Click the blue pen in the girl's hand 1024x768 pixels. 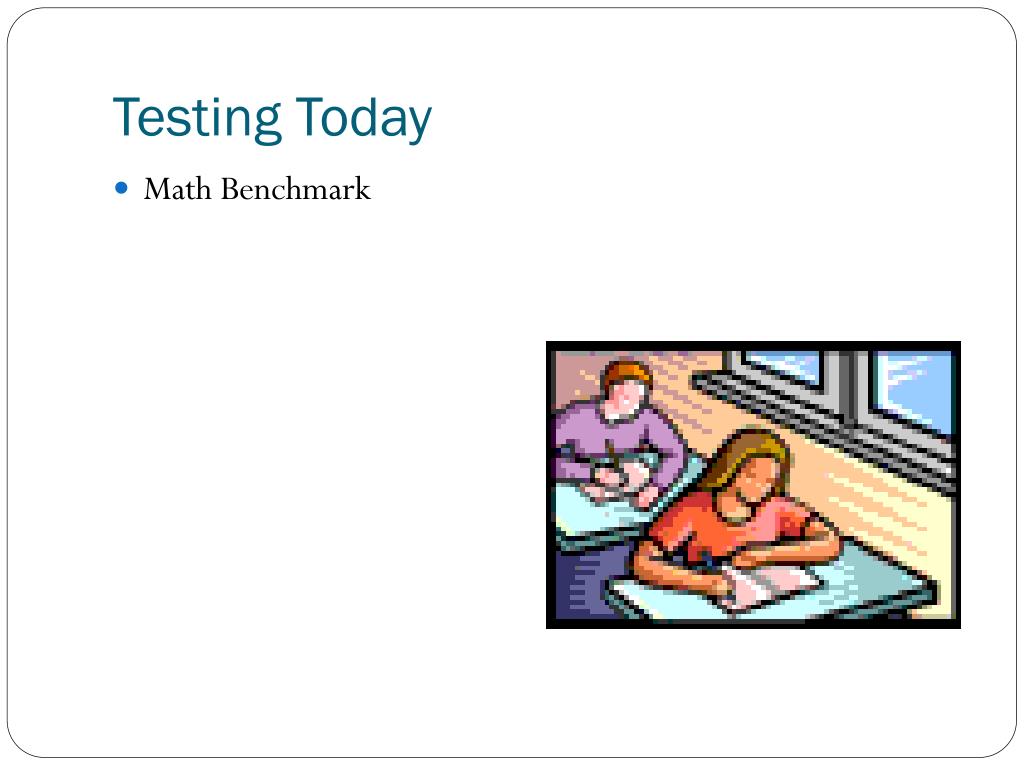708,560
